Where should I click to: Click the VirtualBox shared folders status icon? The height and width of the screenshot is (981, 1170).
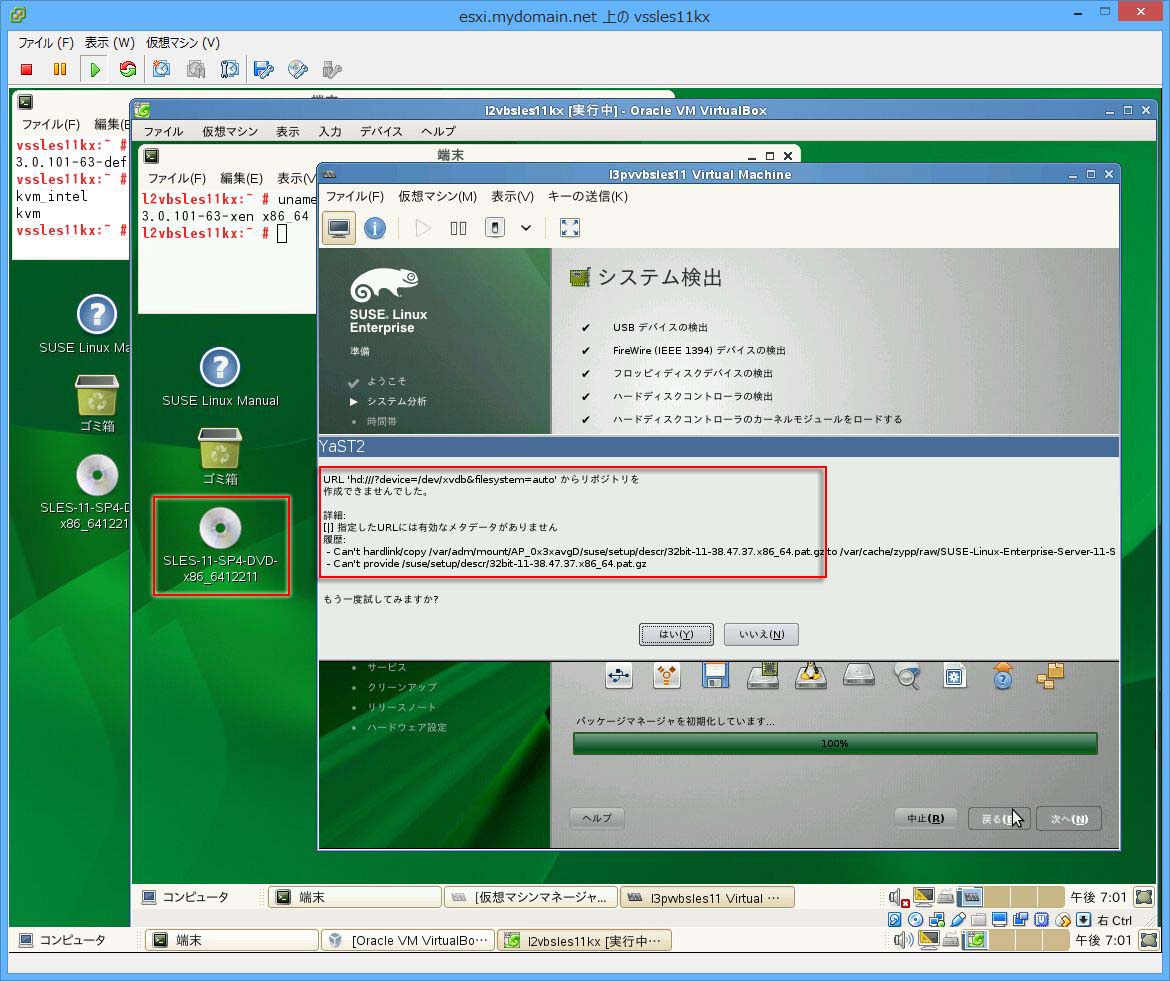click(x=978, y=920)
